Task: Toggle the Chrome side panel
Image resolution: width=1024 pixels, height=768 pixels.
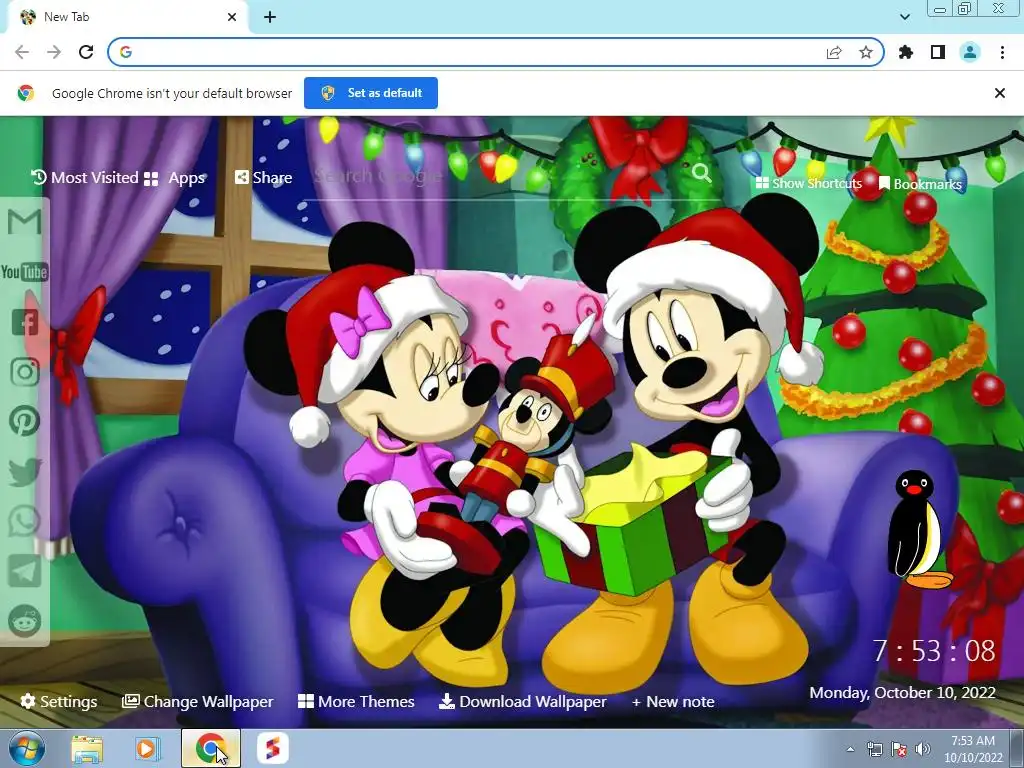Action: pyautogui.click(x=938, y=52)
